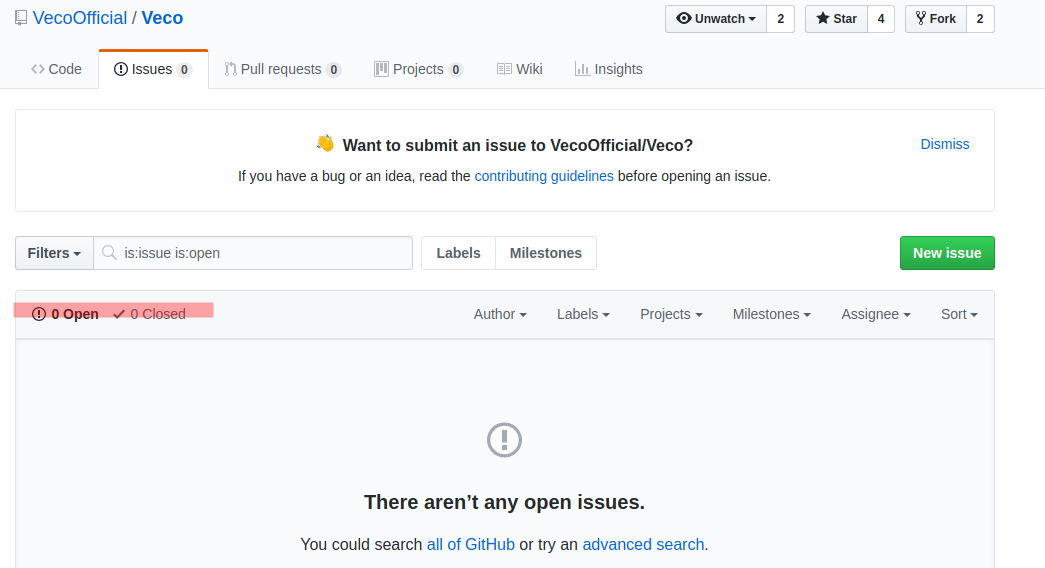
Task: Click the pull request icon on the tab
Action: [231, 69]
